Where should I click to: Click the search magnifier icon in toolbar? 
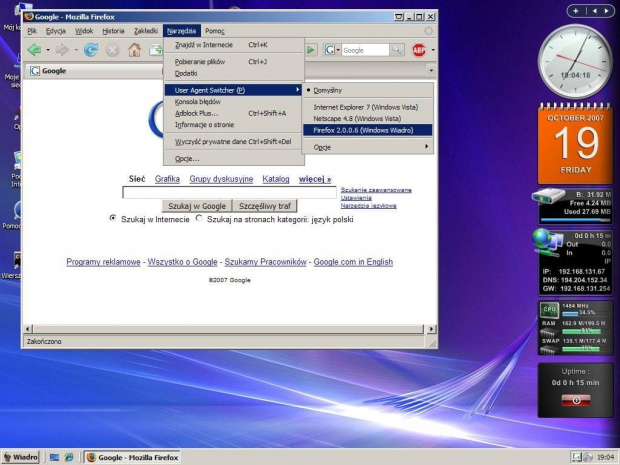pos(397,50)
